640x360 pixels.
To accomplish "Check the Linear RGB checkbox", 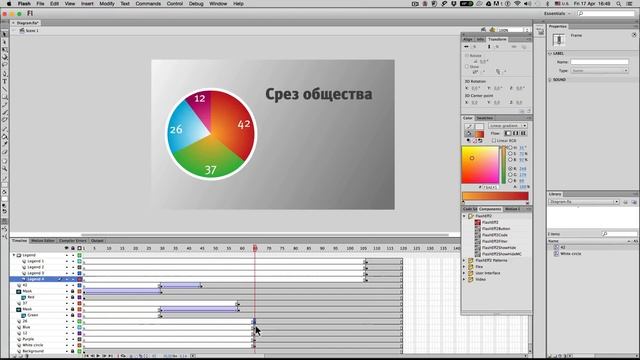I will click(x=494, y=140).
